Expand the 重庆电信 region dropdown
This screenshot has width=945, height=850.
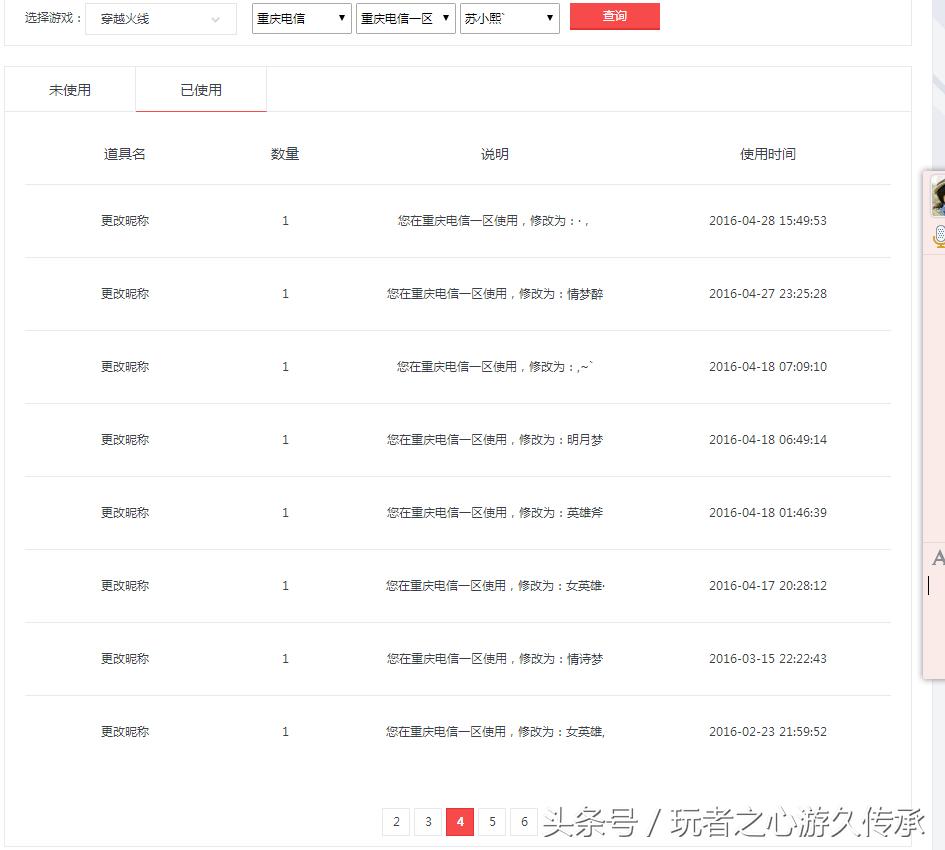click(x=301, y=18)
